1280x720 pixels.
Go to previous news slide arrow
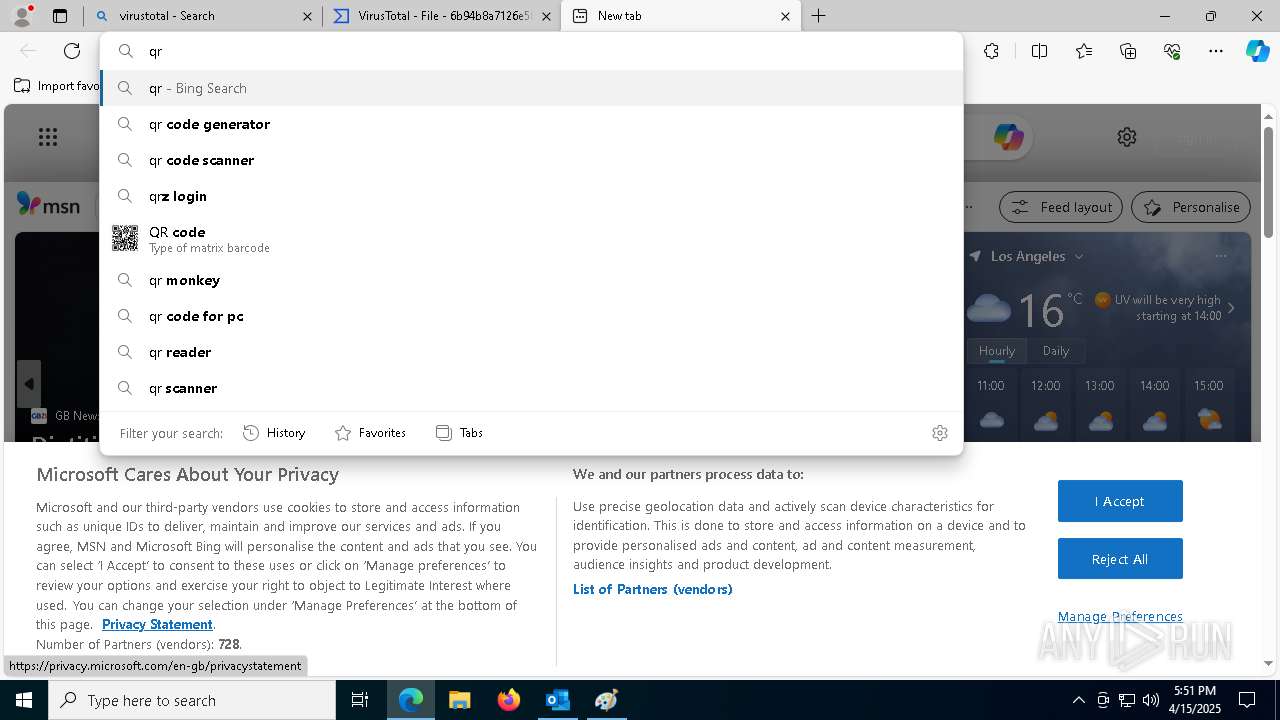pyautogui.click(x=29, y=384)
